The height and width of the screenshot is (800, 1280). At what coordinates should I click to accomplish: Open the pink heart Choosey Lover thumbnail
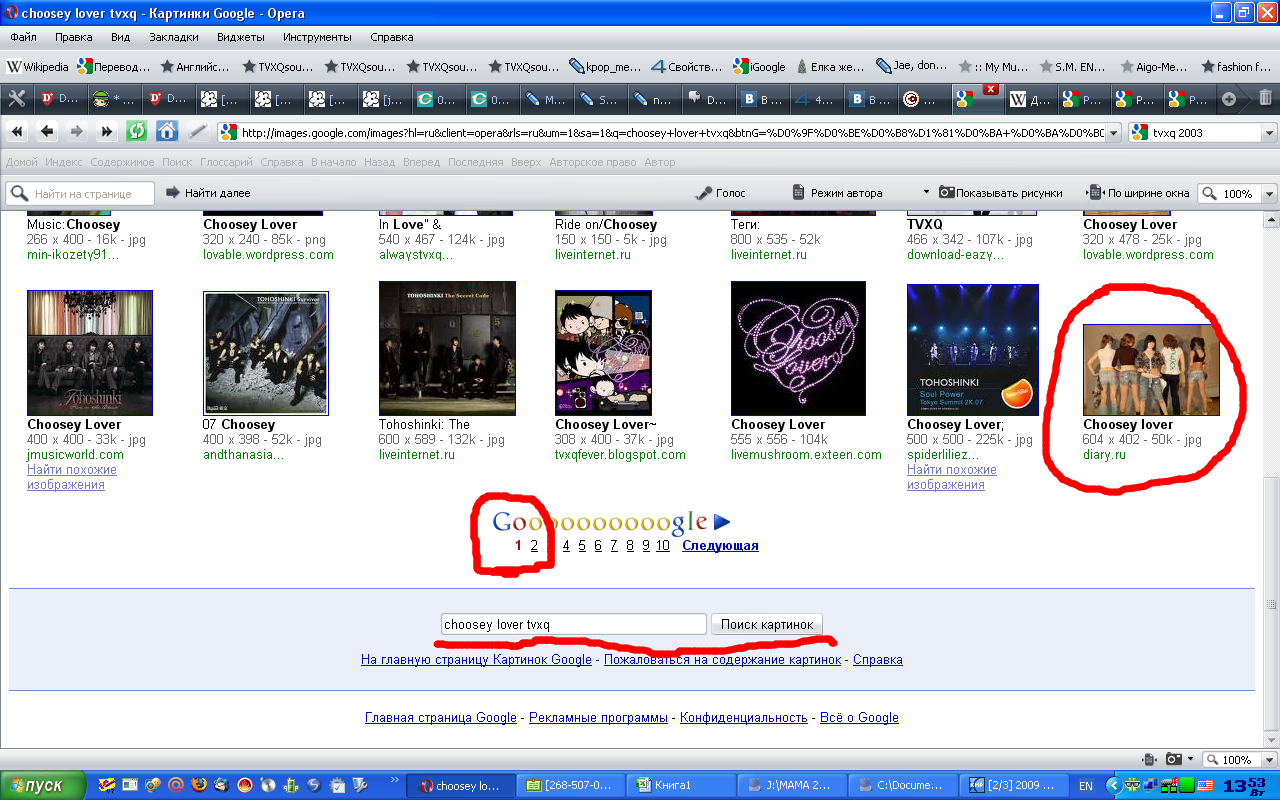coord(798,348)
